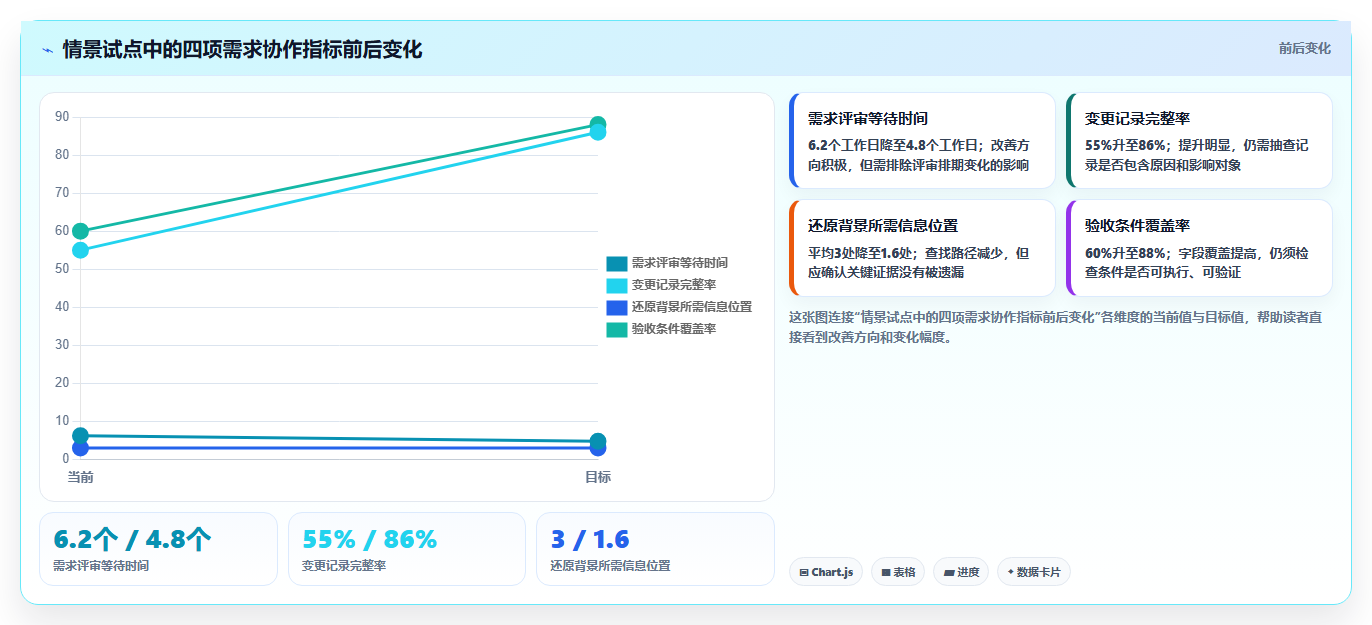Image resolution: width=1372 pixels, height=625 pixels.
Task: Click the text 55%升至86%
Action: (x=1125, y=145)
